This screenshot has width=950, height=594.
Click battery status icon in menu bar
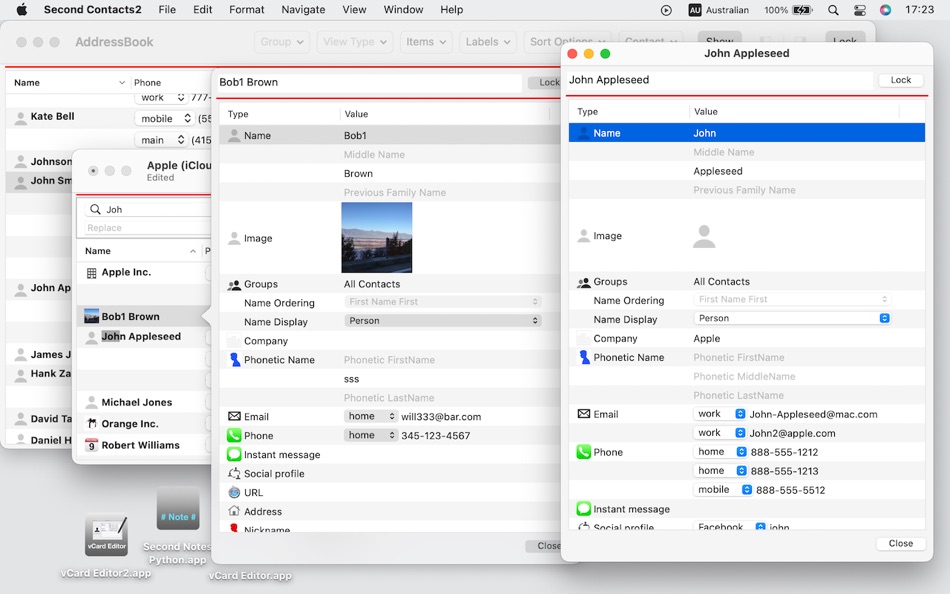coord(802,10)
